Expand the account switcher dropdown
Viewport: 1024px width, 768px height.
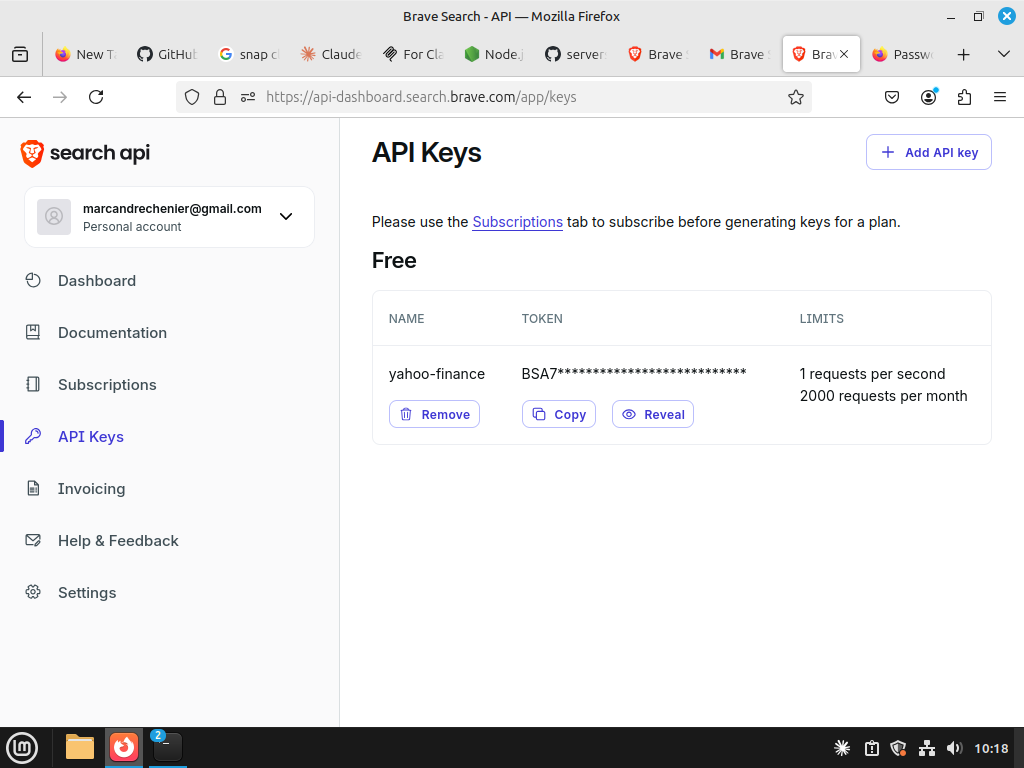pos(286,217)
